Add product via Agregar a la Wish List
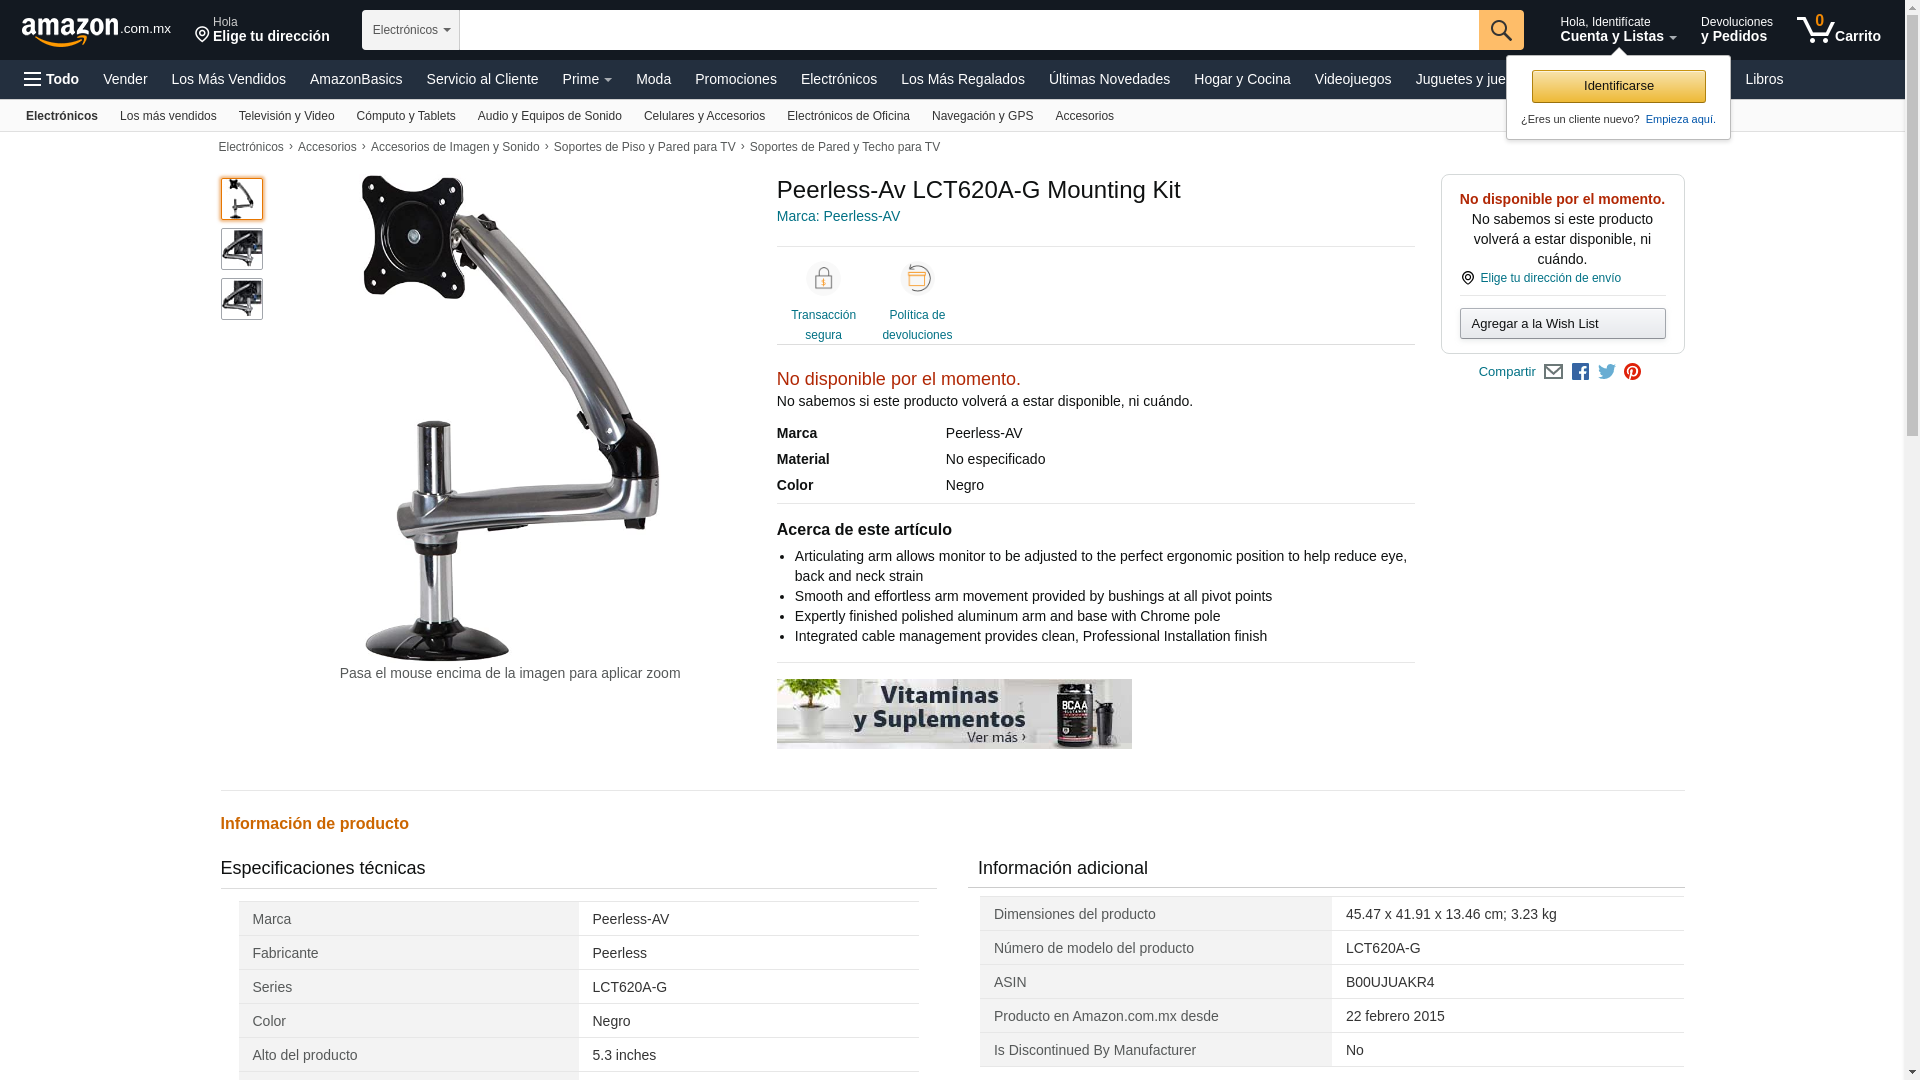The height and width of the screenshot is (1080, 1920). pos(1562,323)
